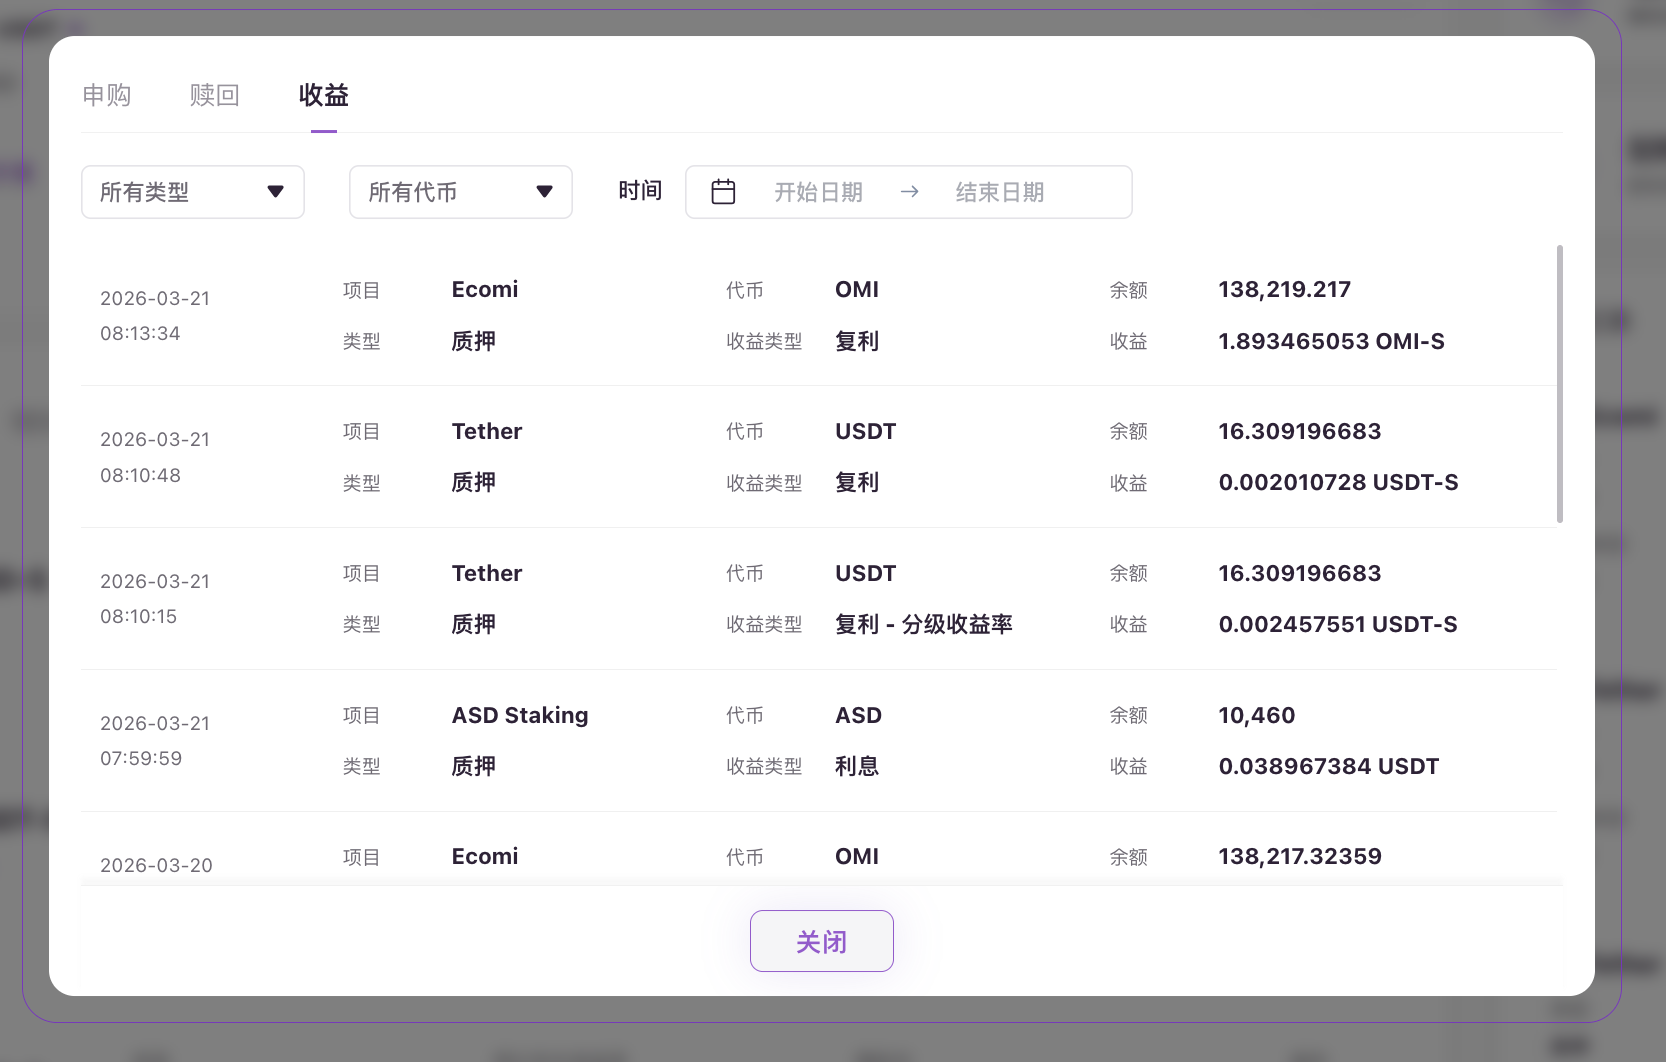Click the 138,219.217 balance value
Image resolution: width=1666 pixels, height=1062 pixels.
[x=1284, y=290]
